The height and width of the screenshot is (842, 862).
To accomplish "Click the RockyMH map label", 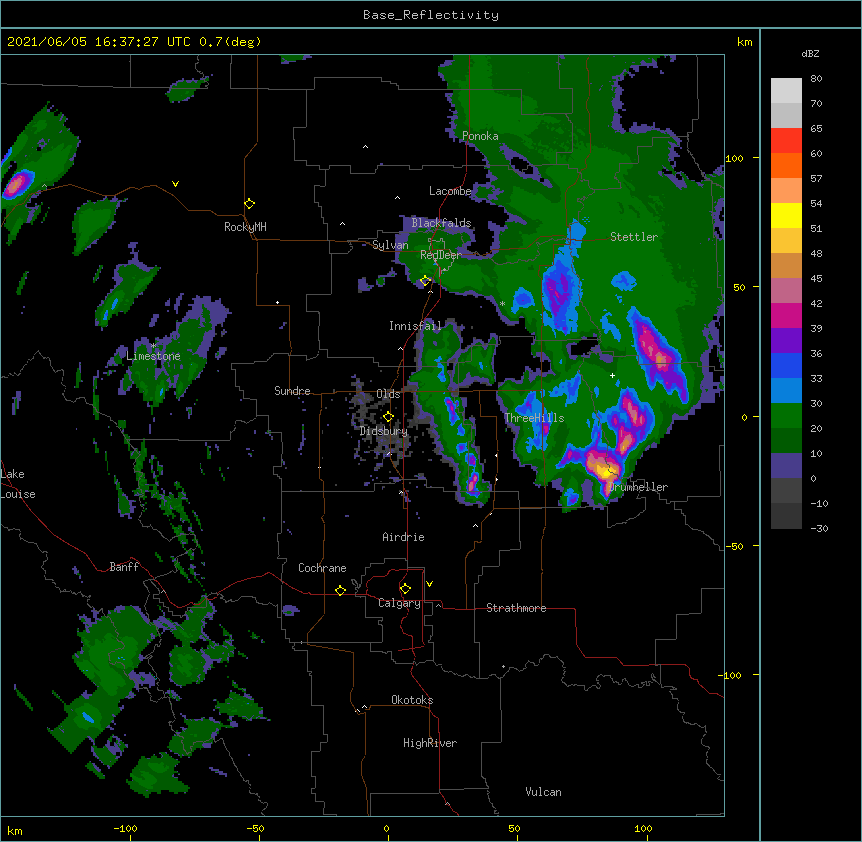I will 245,227.
